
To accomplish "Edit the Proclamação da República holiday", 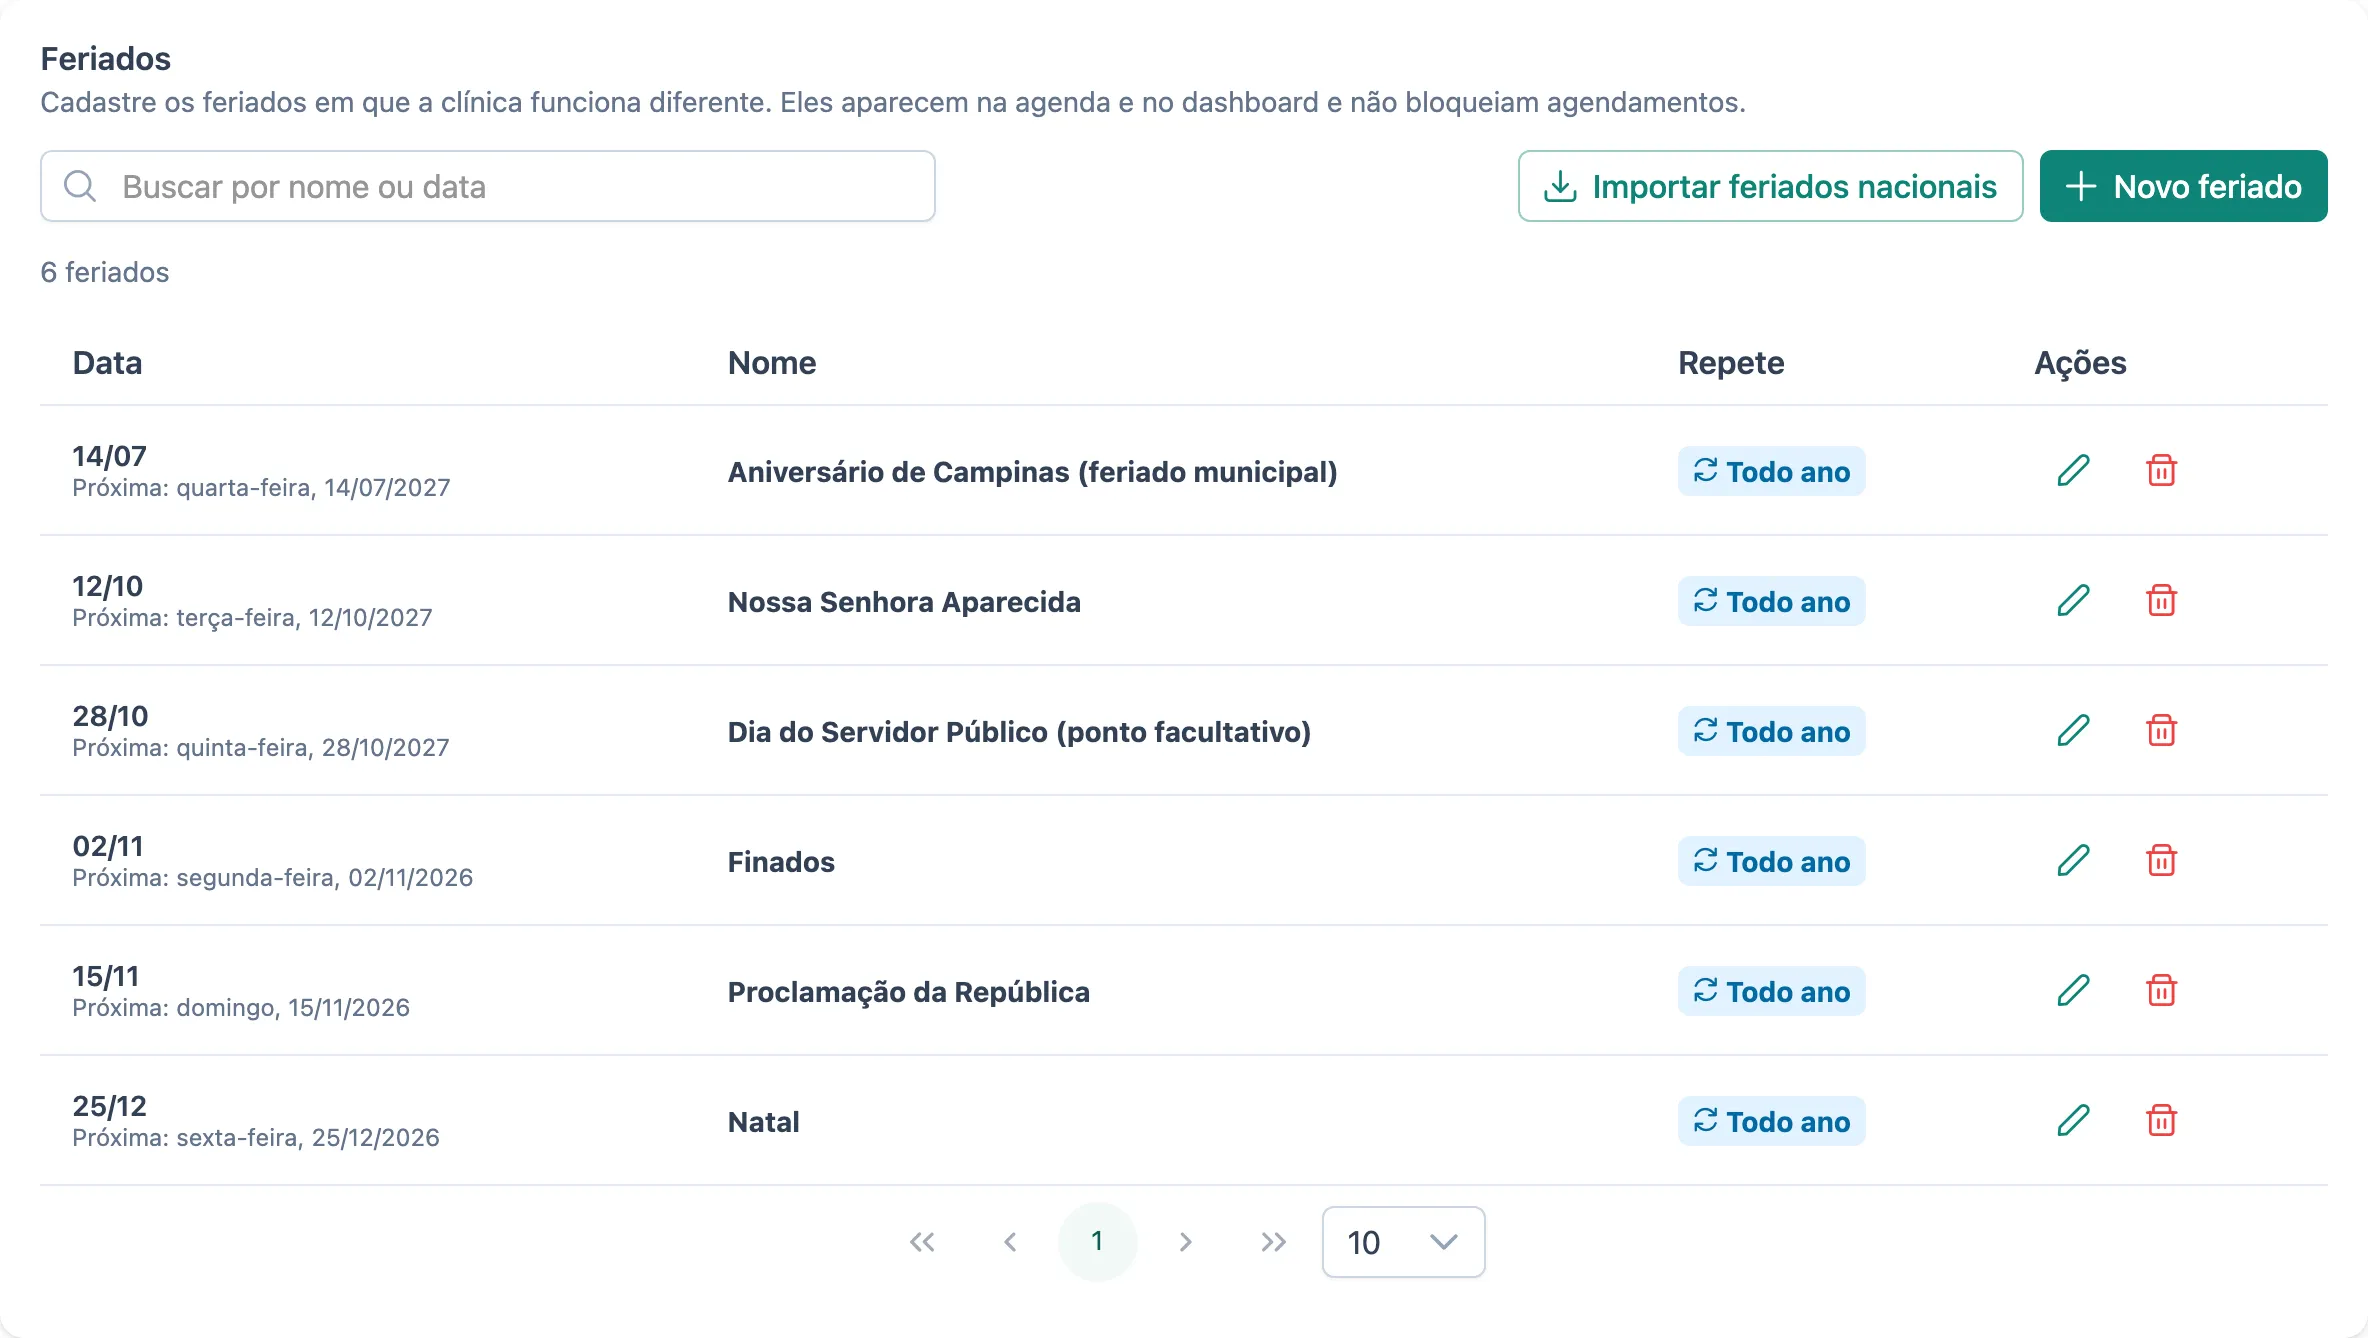I will coord(2073,990).
